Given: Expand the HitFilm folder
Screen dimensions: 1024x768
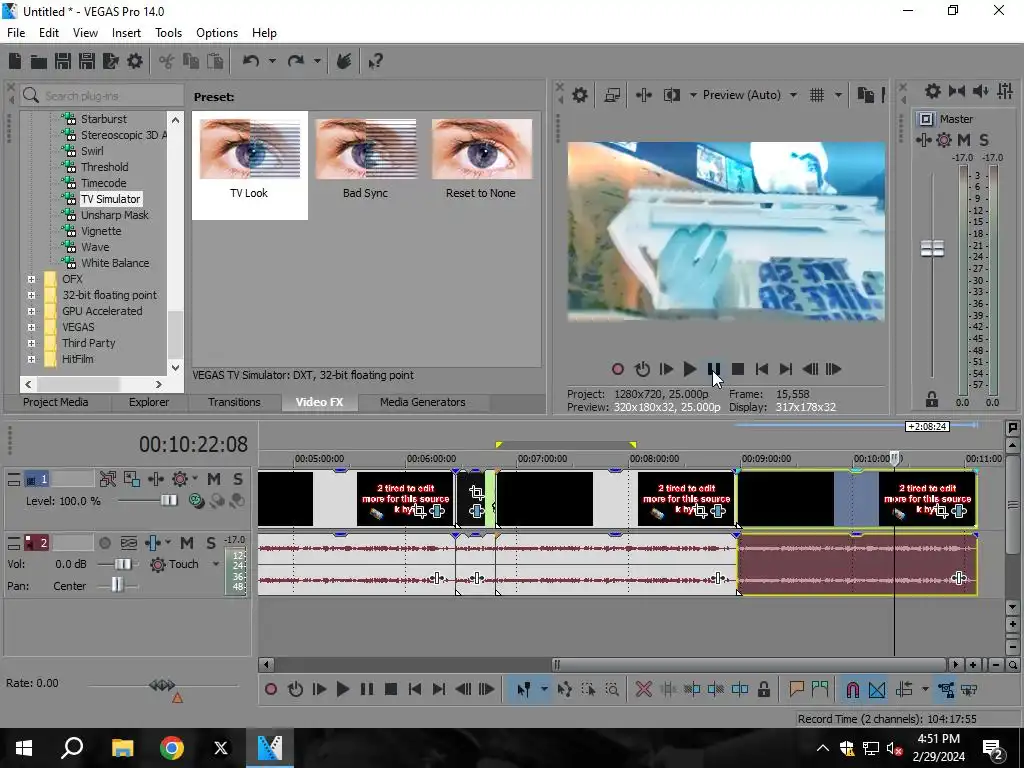Looking at the screenshot, I should coord(31,359).
